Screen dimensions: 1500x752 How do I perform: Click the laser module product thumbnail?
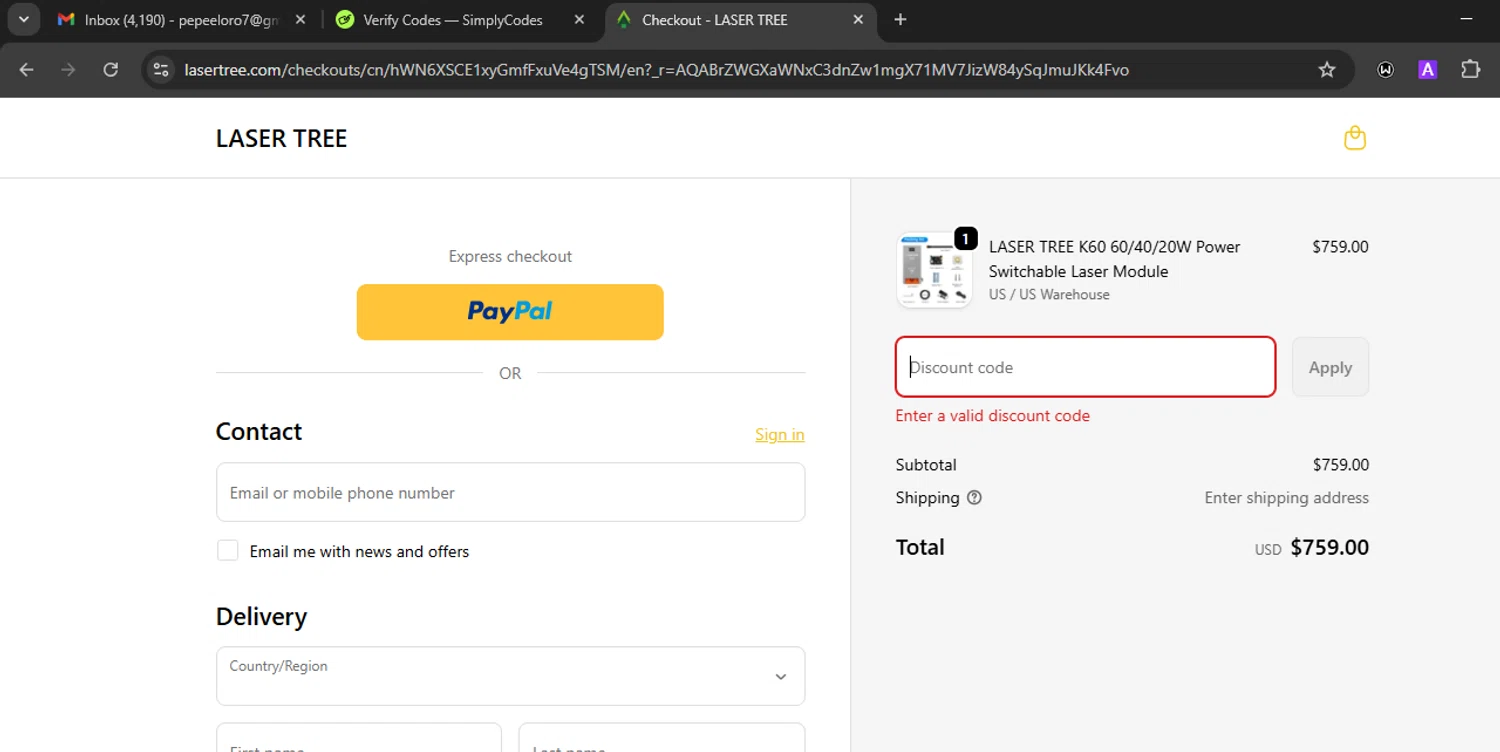coord(934,270)
